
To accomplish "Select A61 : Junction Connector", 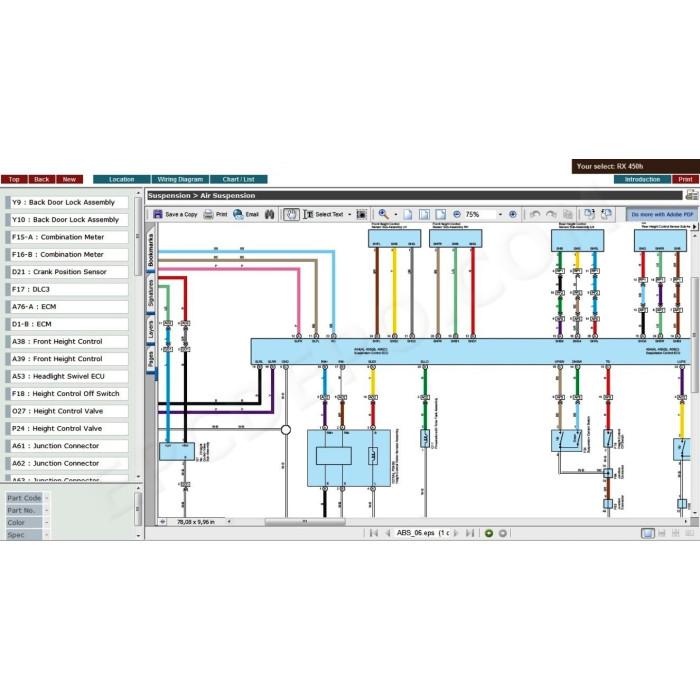I will (67, 446).
